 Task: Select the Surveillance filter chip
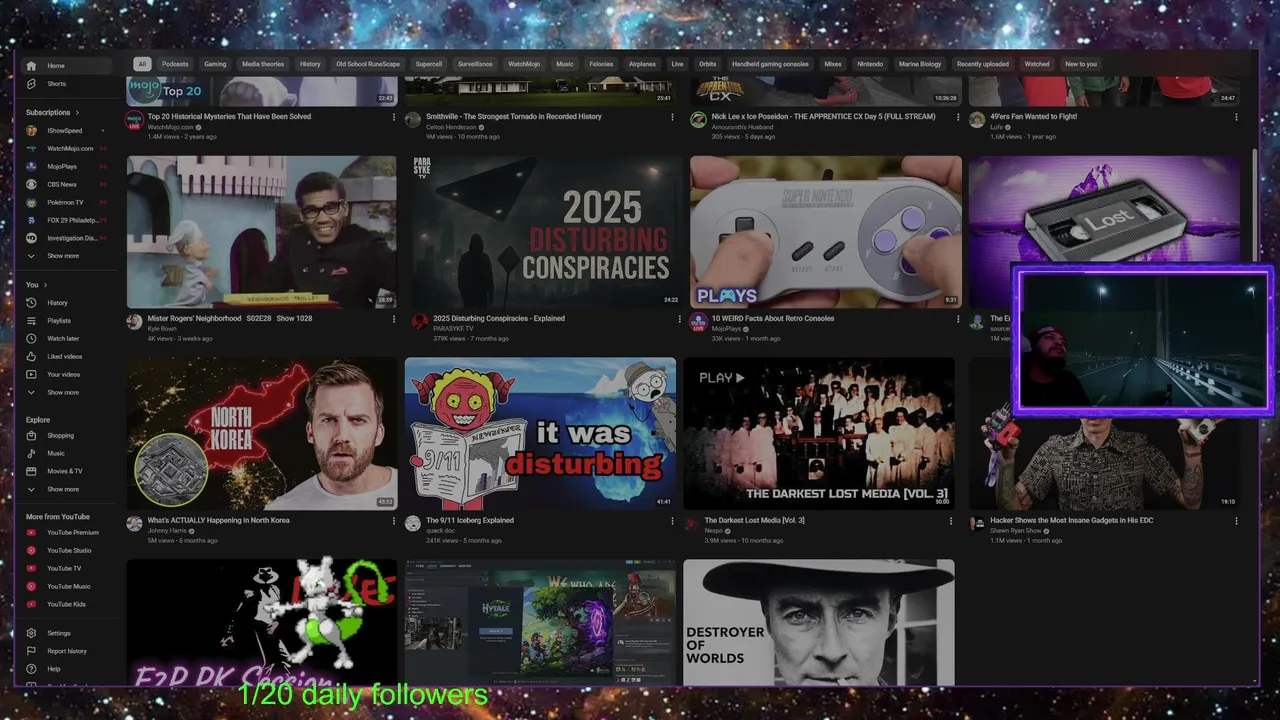coord(475,64)
